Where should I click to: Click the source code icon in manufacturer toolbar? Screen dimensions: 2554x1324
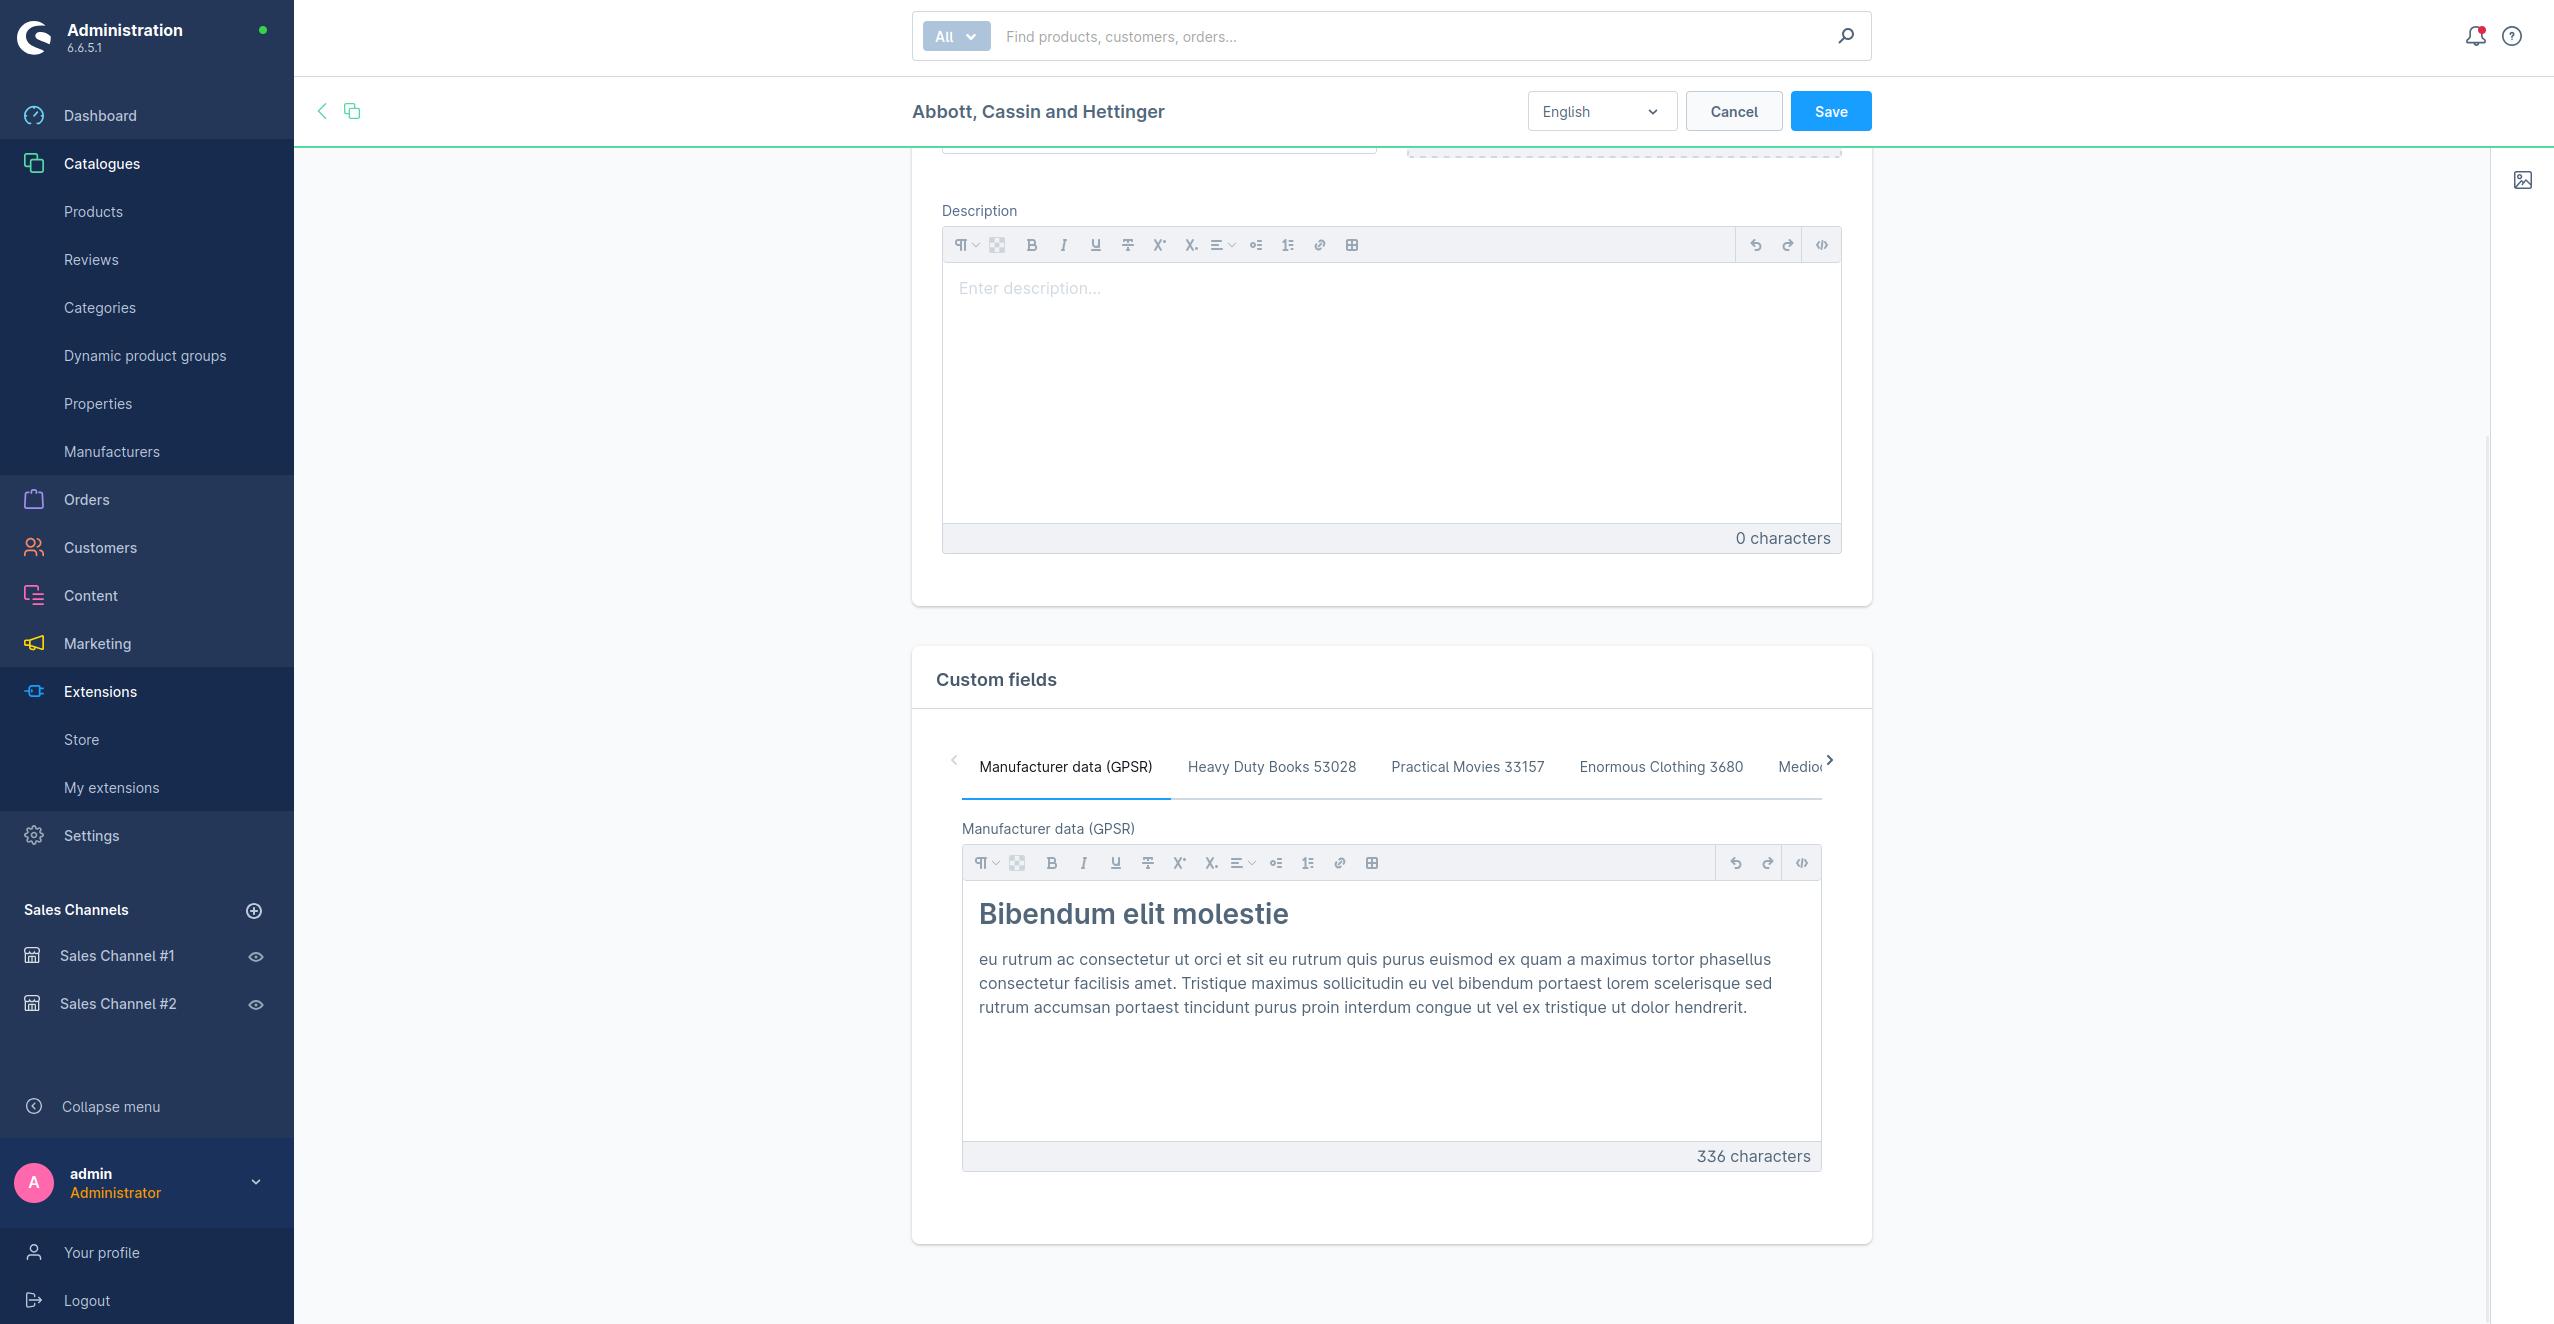pos(1801,863)
